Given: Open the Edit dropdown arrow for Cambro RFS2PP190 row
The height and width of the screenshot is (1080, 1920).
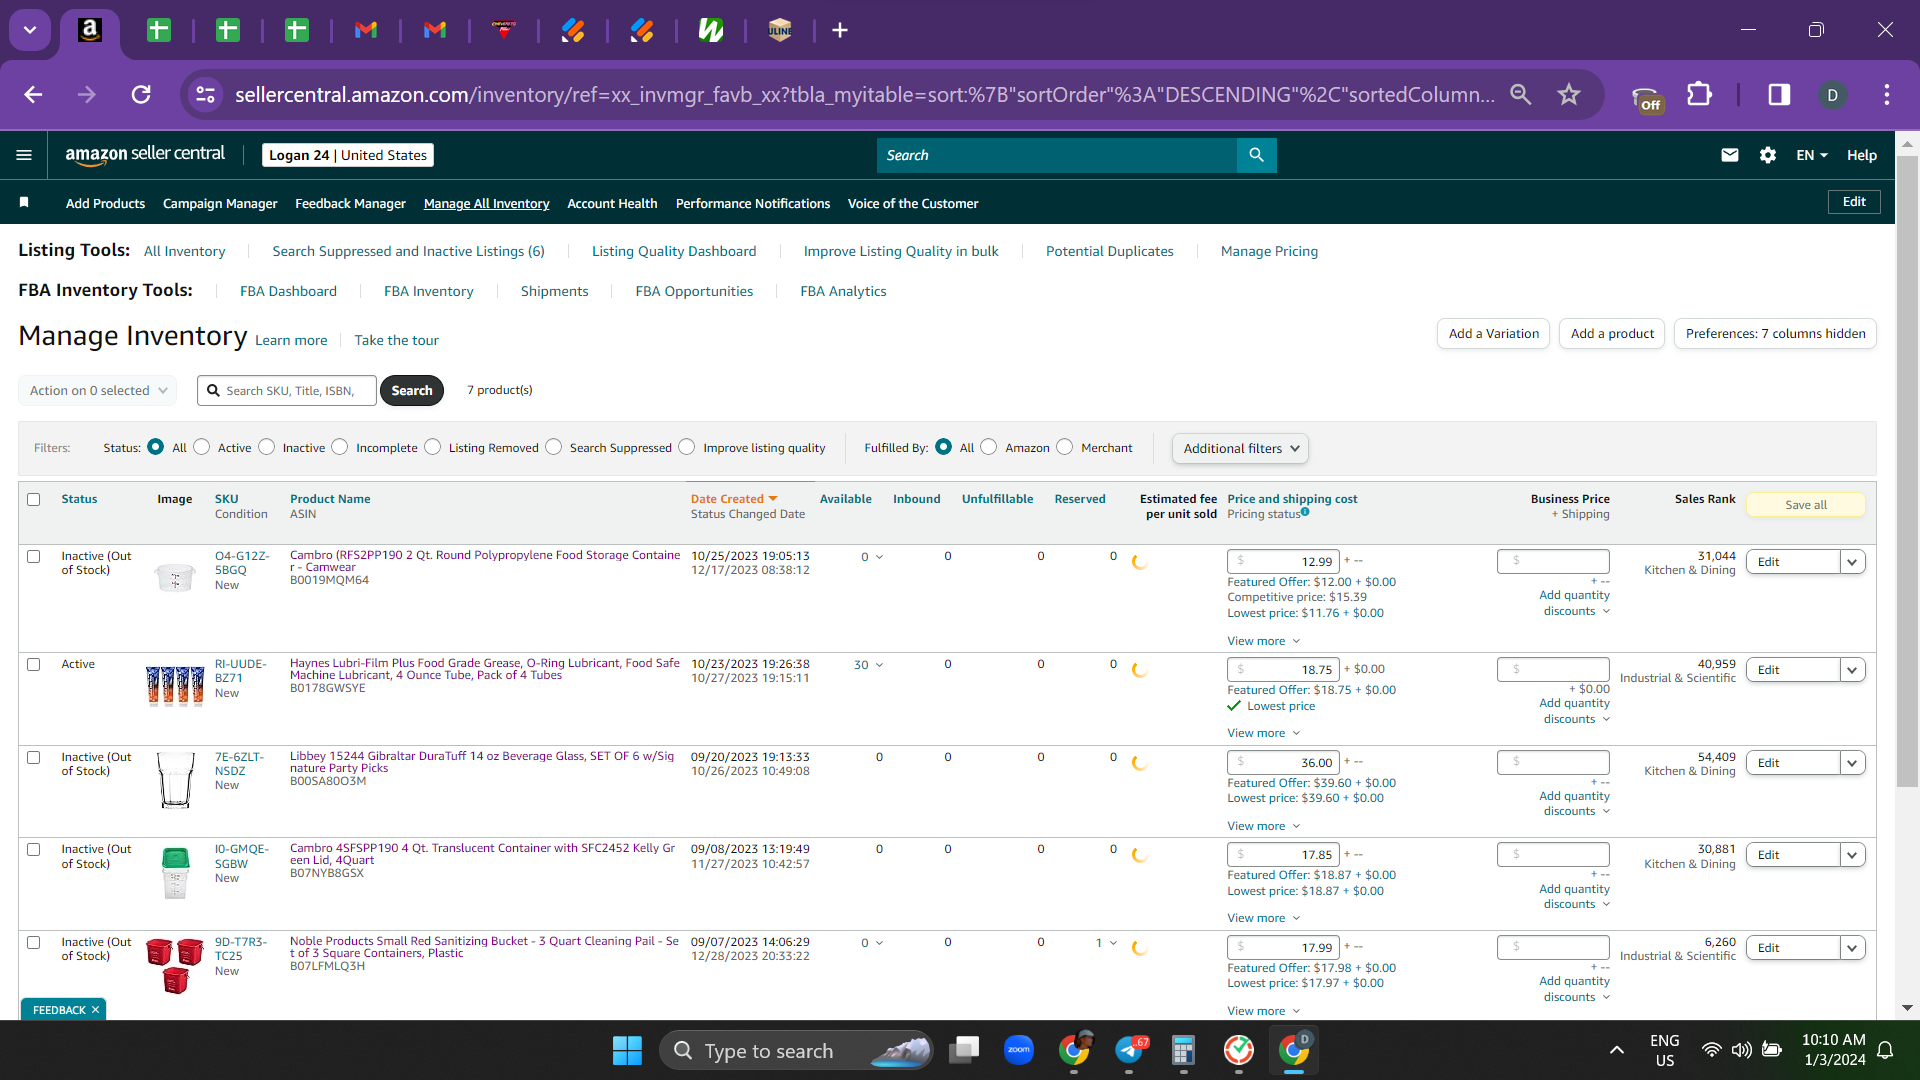Looking at the screenshot, I should coord(1853,562).
